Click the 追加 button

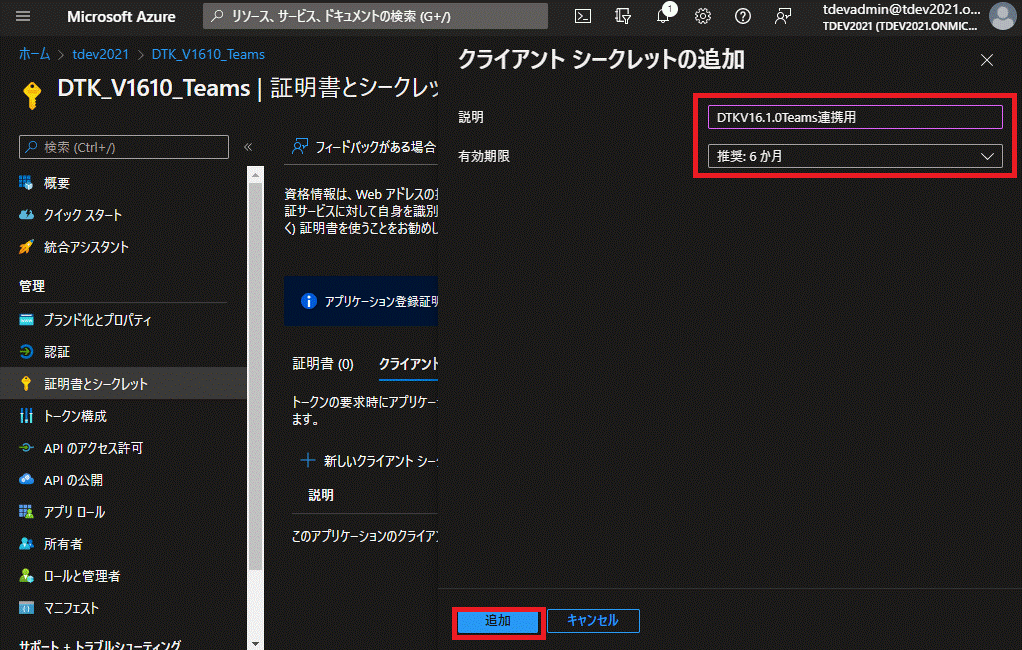click(x=498, y=621)
